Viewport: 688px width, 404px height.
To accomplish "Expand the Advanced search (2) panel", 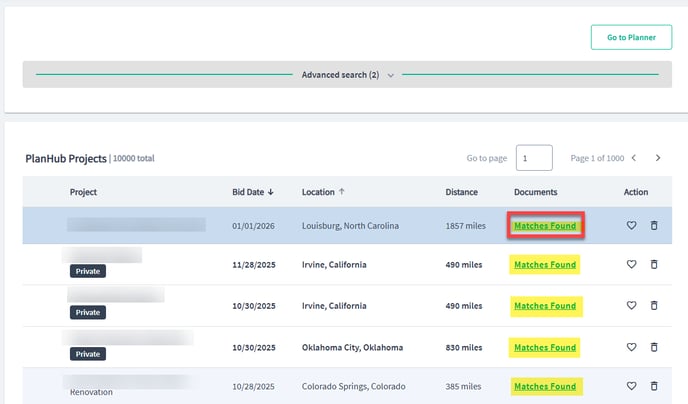I will (347, 75).
